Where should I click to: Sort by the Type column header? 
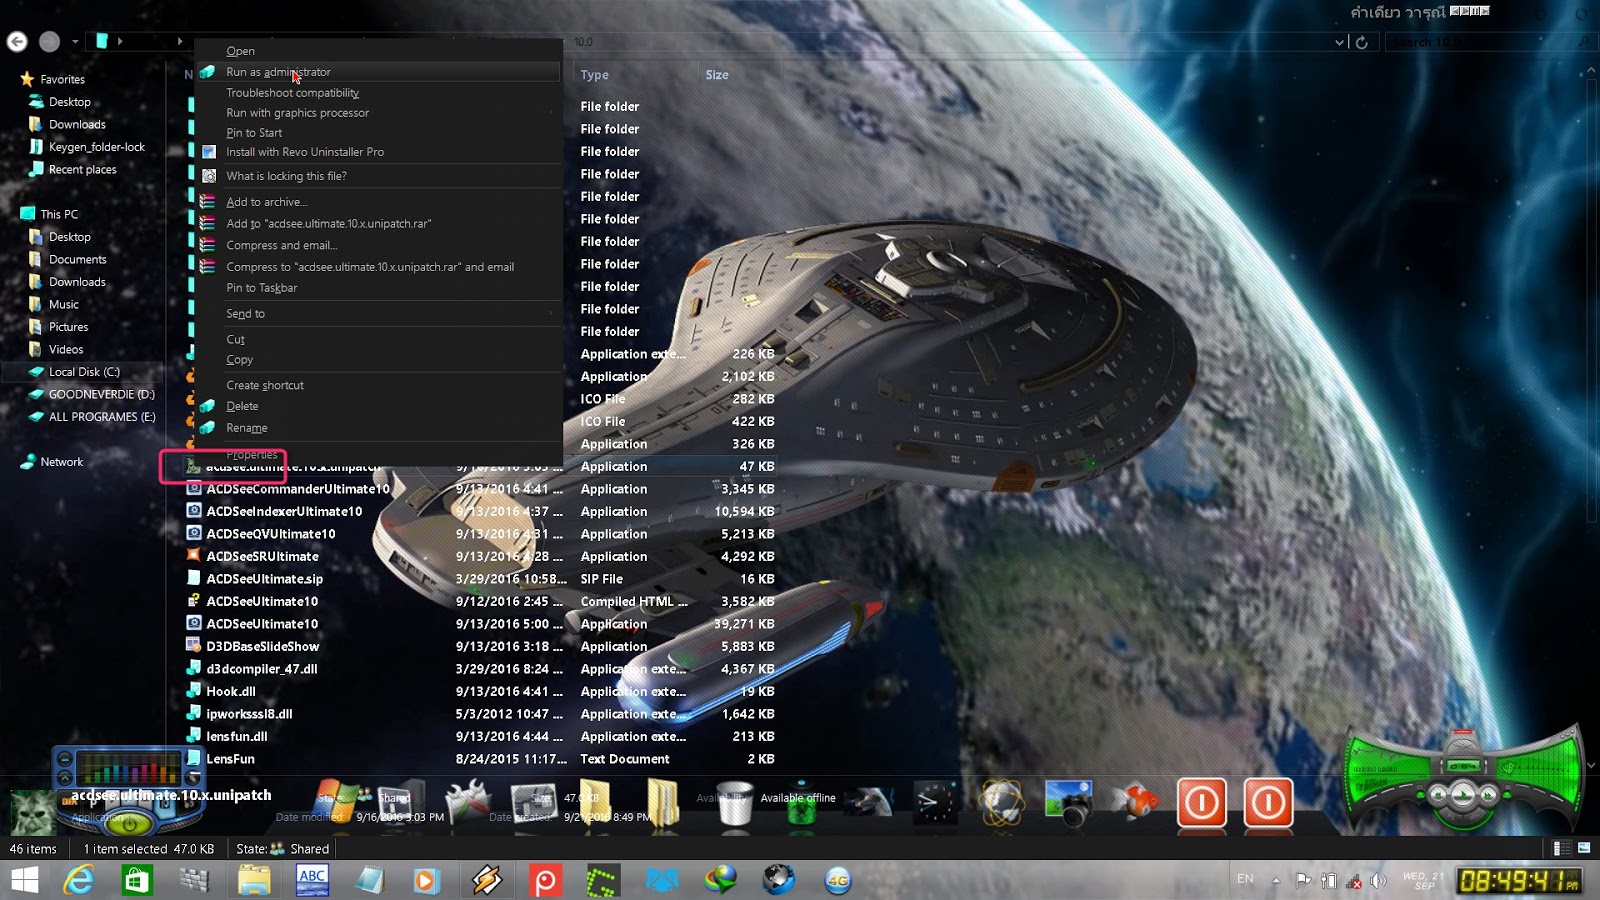(x=595, y=75)
